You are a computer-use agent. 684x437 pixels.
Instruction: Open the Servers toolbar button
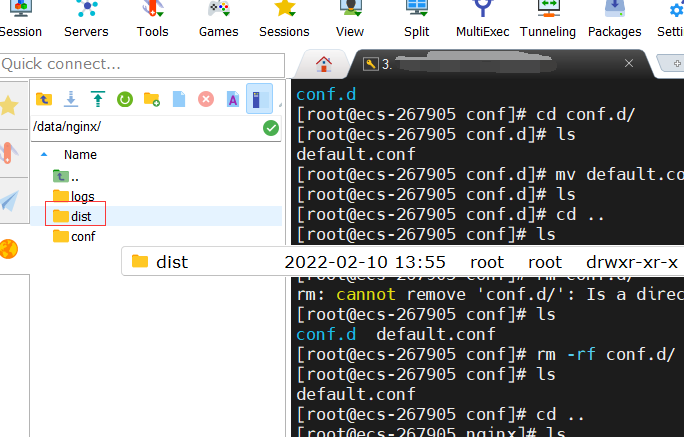[86, 20]
